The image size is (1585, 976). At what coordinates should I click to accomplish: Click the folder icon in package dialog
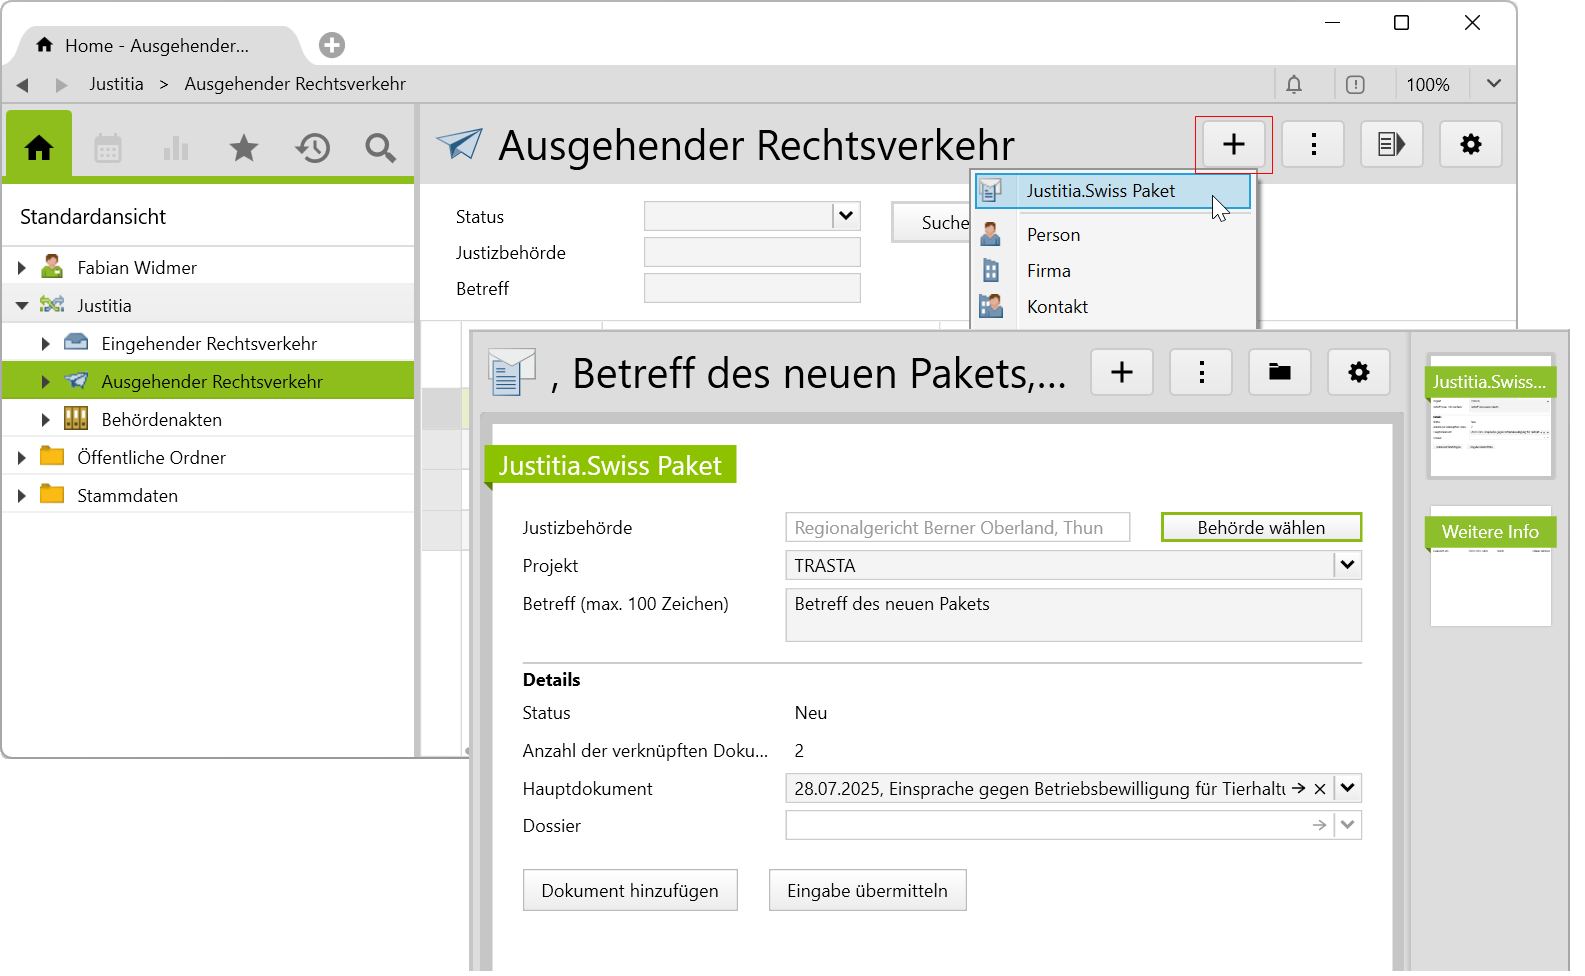pyautogui.click(x=1280, y=372)
